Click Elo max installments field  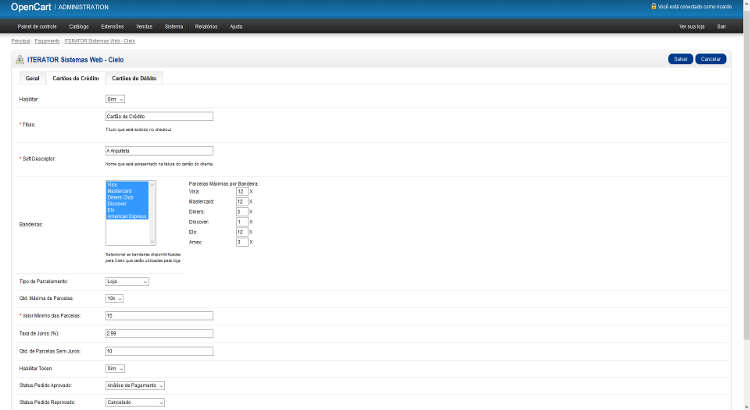pyautogui.click(x=242, y=232)
